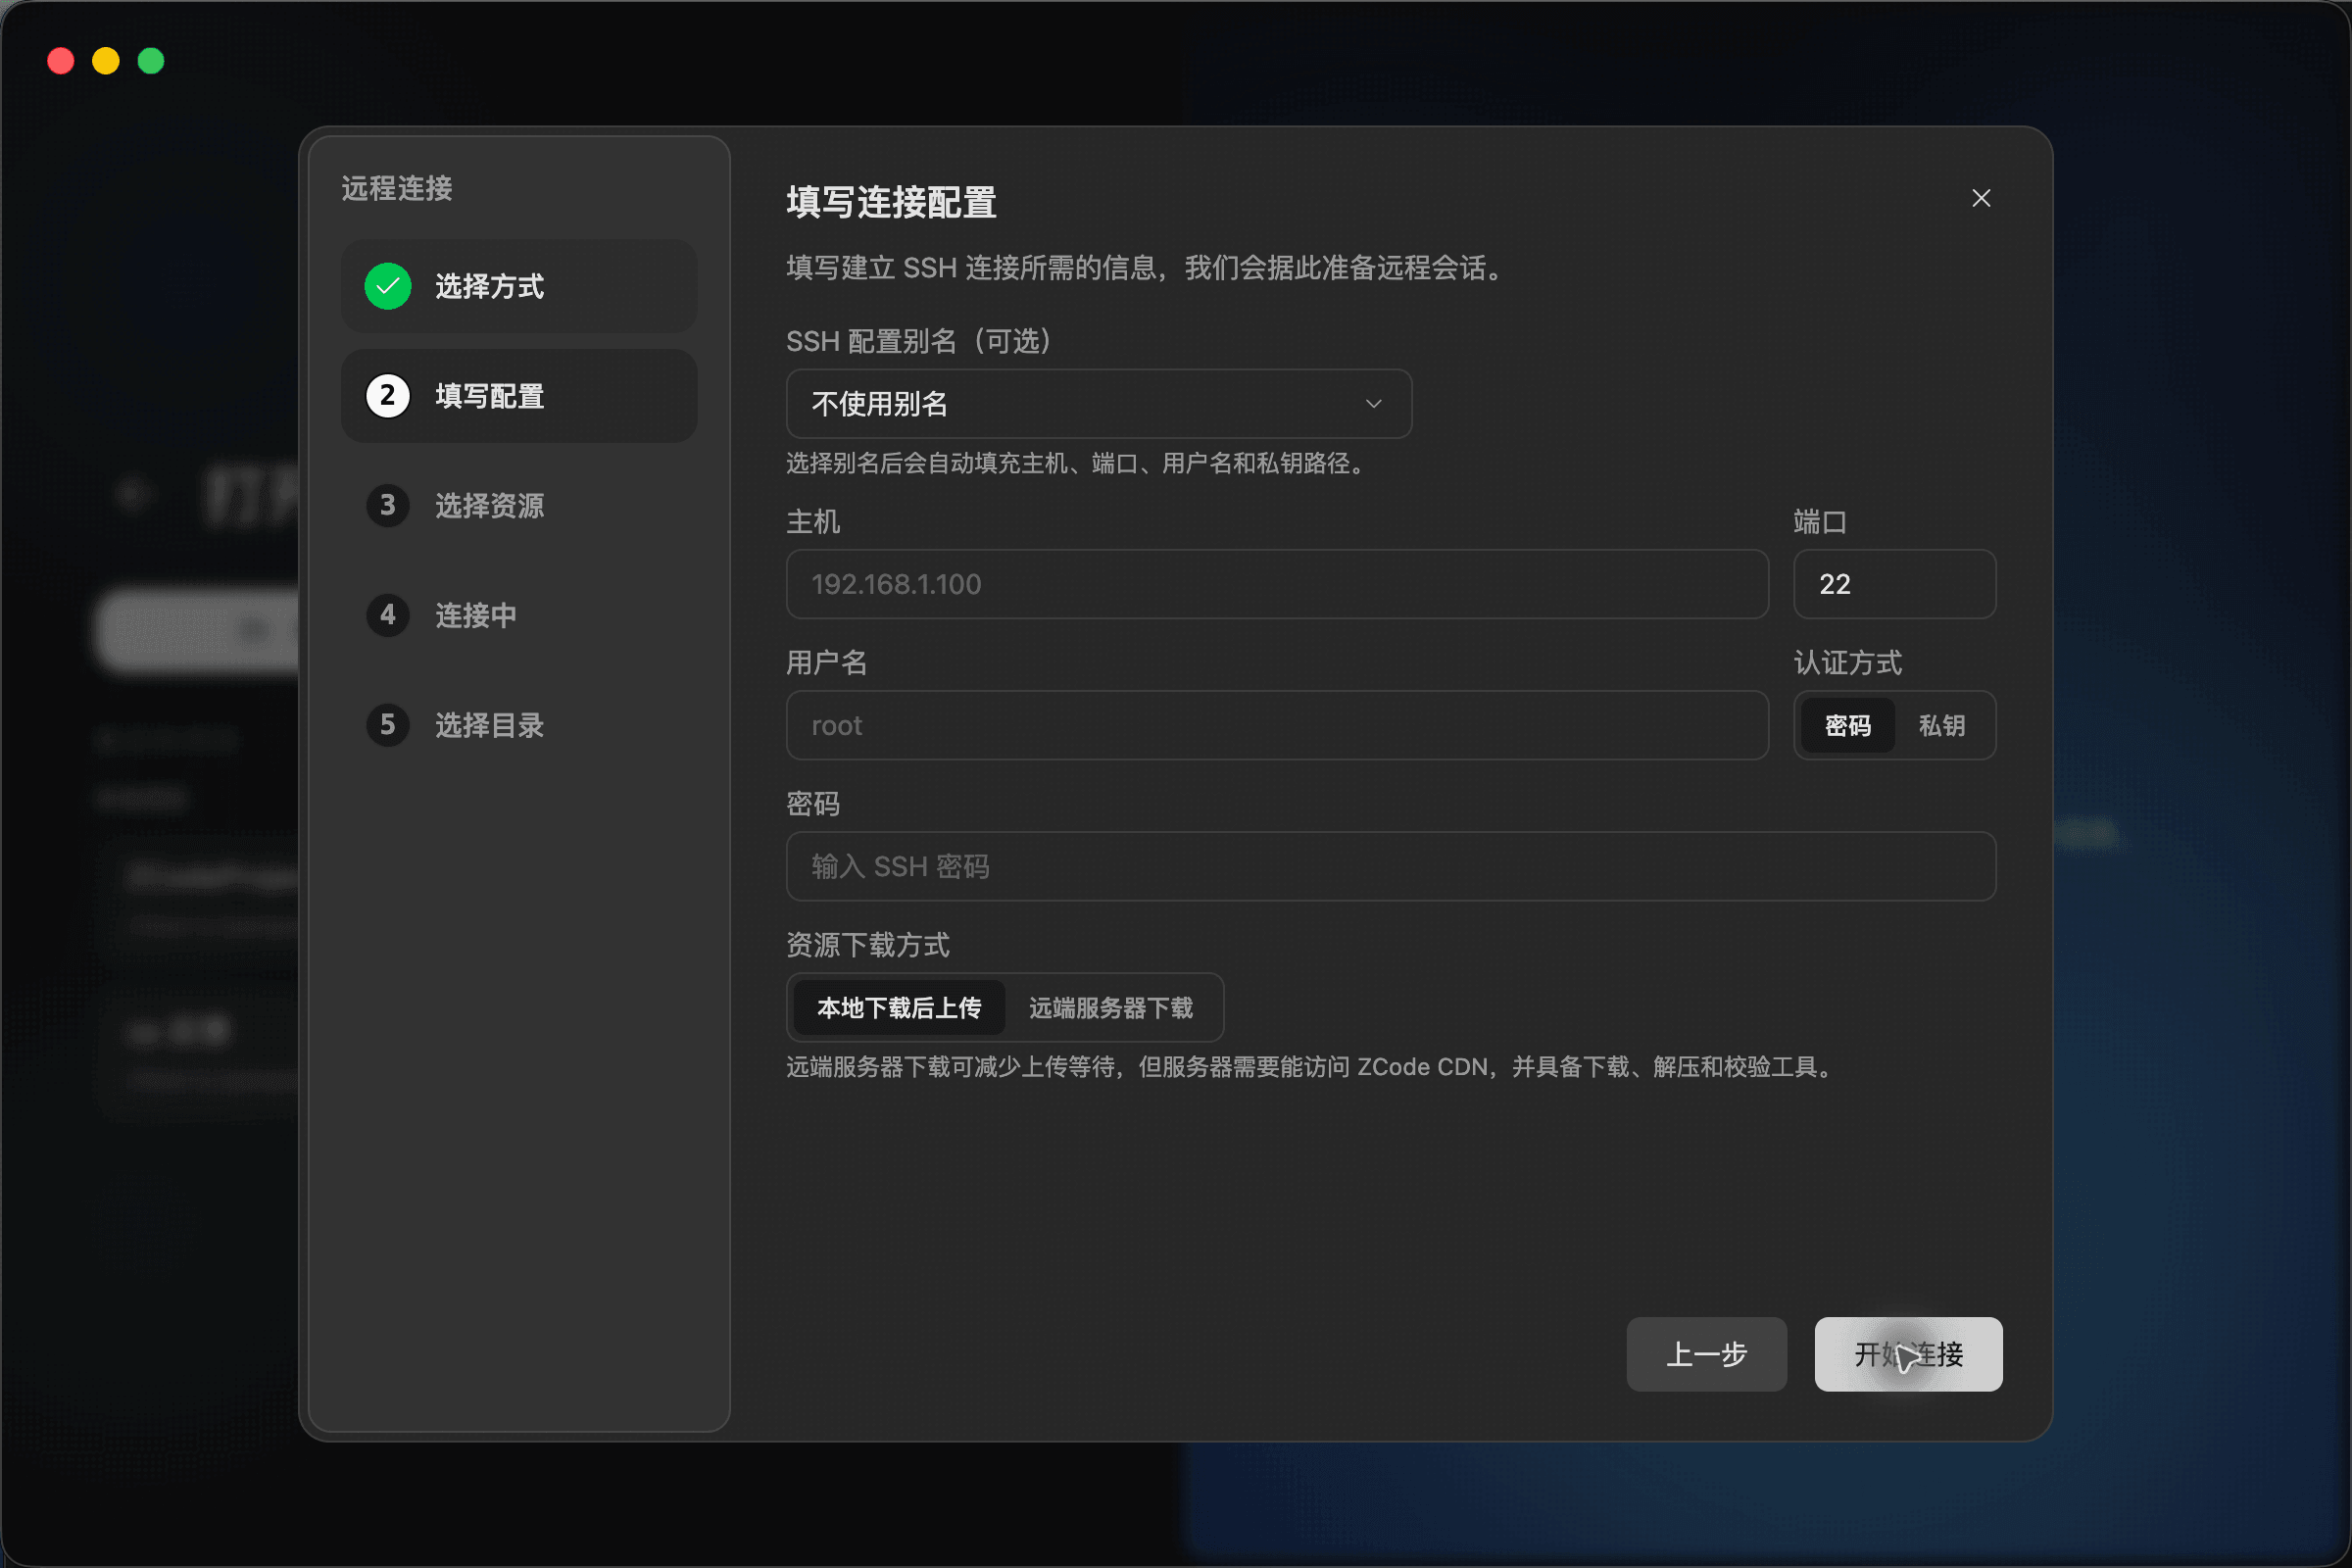Image resolution: width=2352 pixels, height=1568 pixels.
Task: Click the step 4 number badge
Action: 388,615
